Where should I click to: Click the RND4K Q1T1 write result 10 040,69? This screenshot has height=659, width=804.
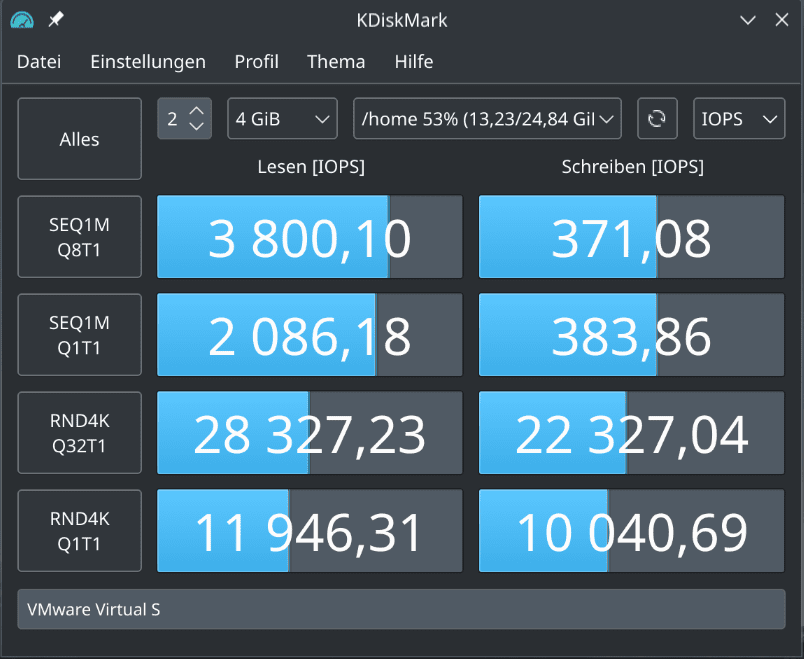[x=631, y=531]
